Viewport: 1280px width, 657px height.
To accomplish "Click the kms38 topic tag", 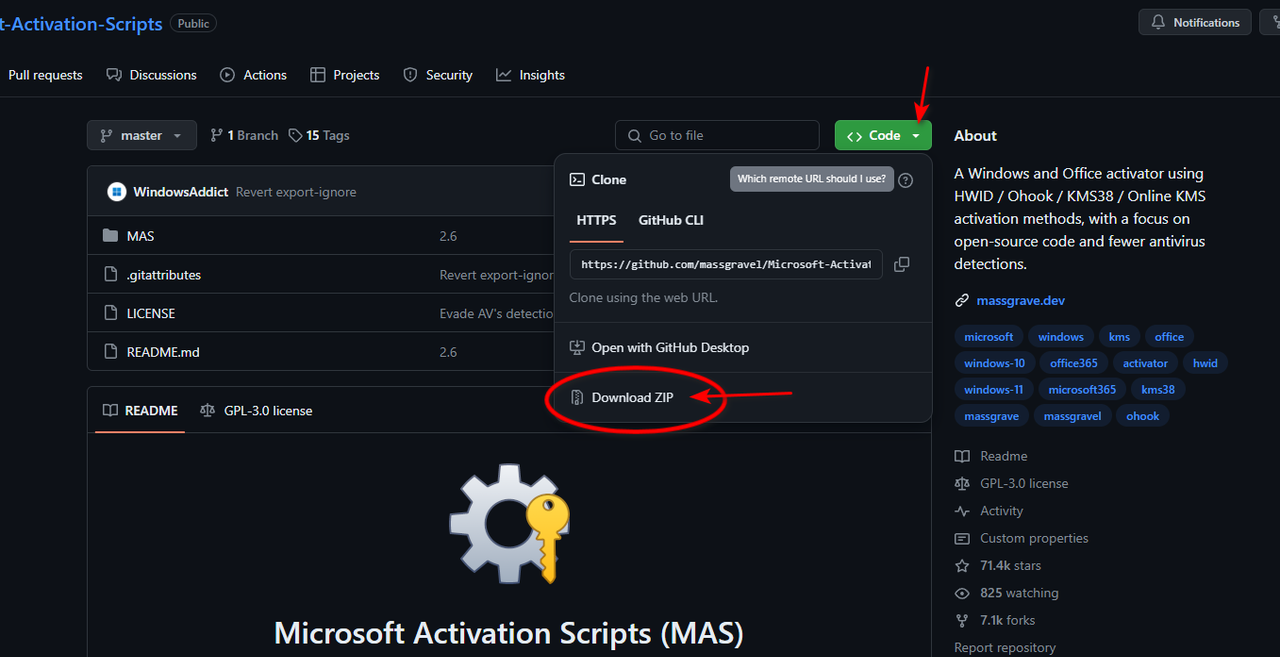I will point(1158,390).
